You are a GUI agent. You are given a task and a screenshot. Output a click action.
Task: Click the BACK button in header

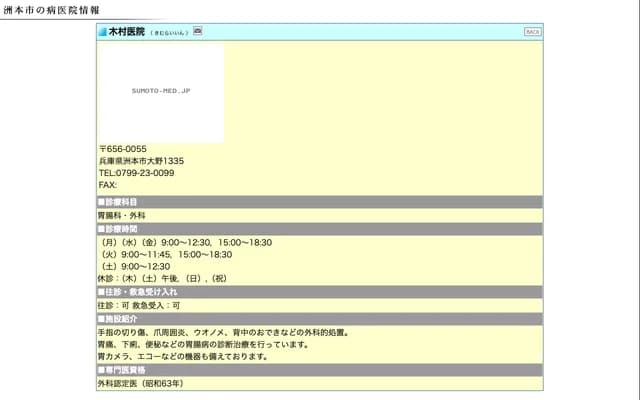pos(532,32)
